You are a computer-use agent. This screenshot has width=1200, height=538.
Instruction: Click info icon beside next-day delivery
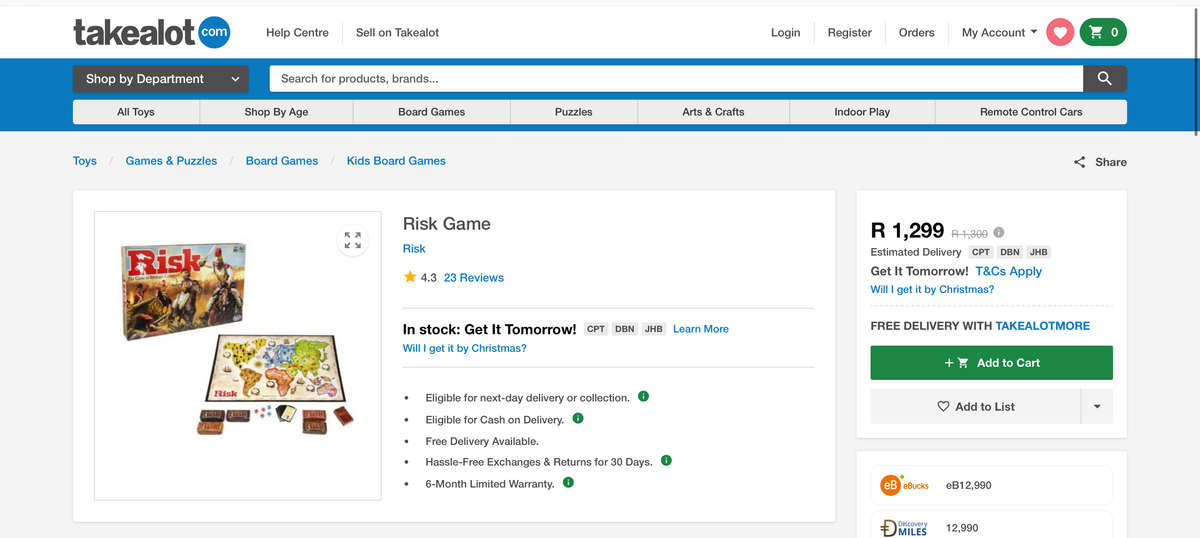point(644,397)
